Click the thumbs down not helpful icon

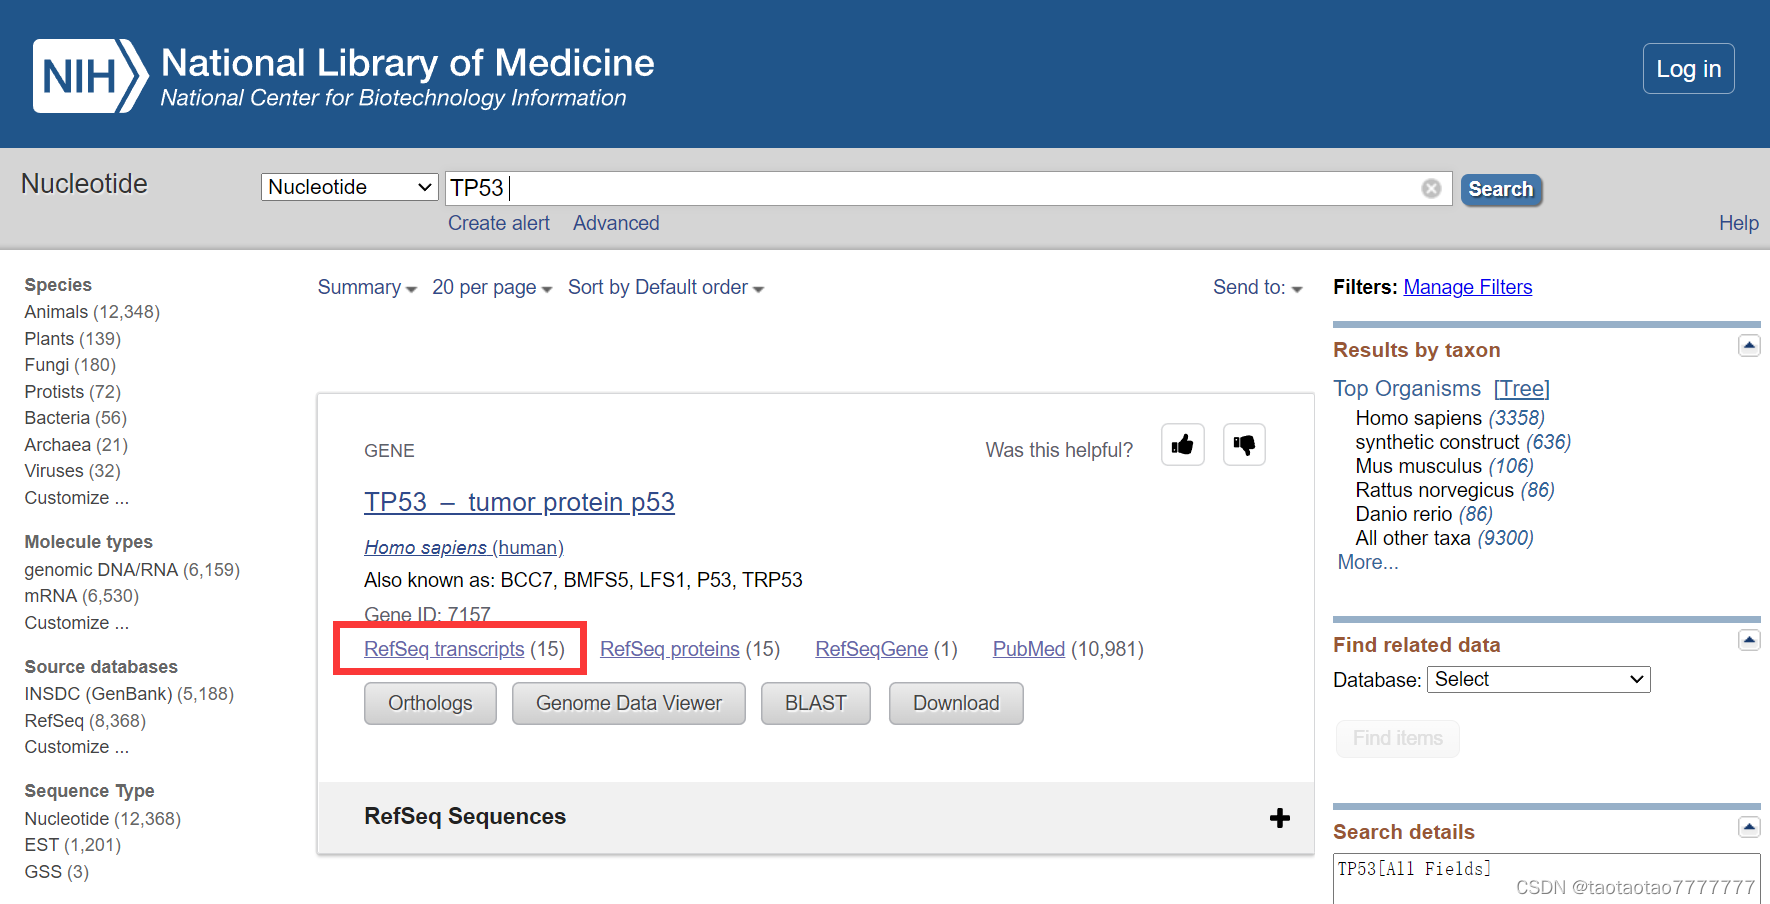point(1244,445)
